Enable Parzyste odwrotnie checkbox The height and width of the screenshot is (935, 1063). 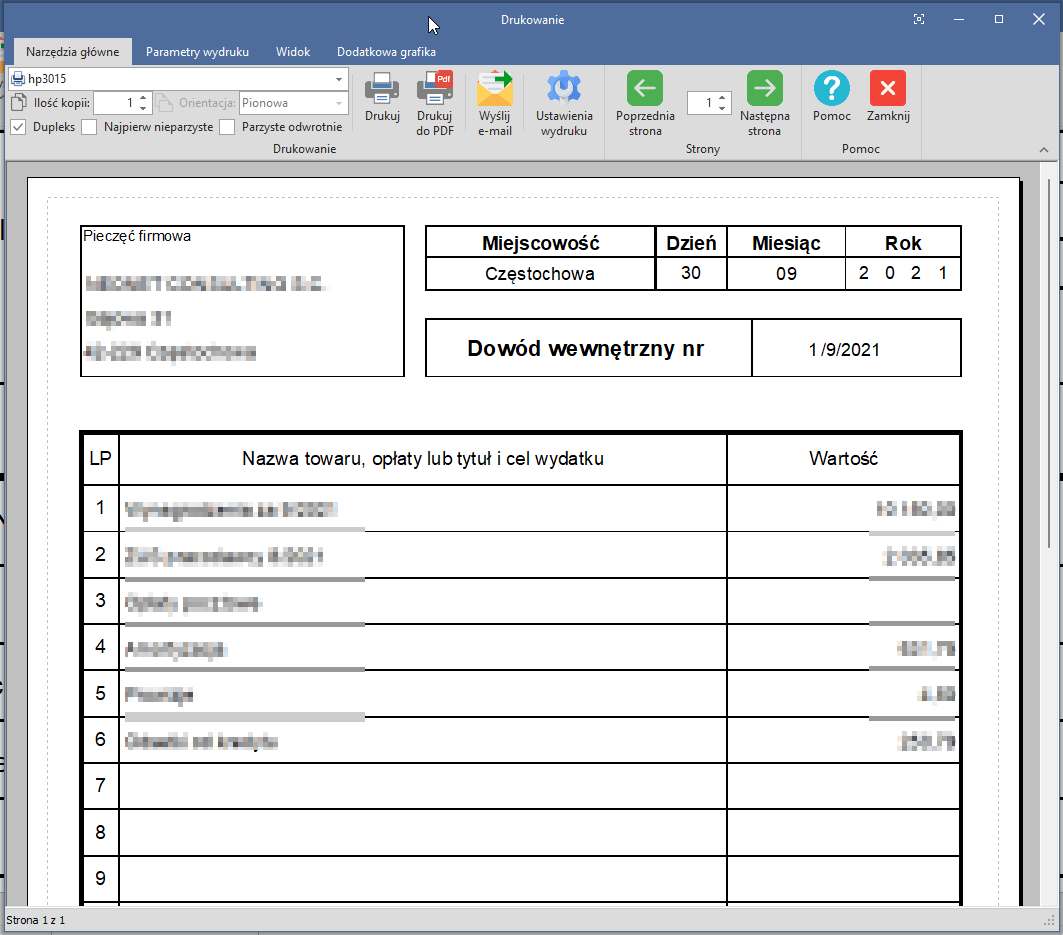pos(227,127)
